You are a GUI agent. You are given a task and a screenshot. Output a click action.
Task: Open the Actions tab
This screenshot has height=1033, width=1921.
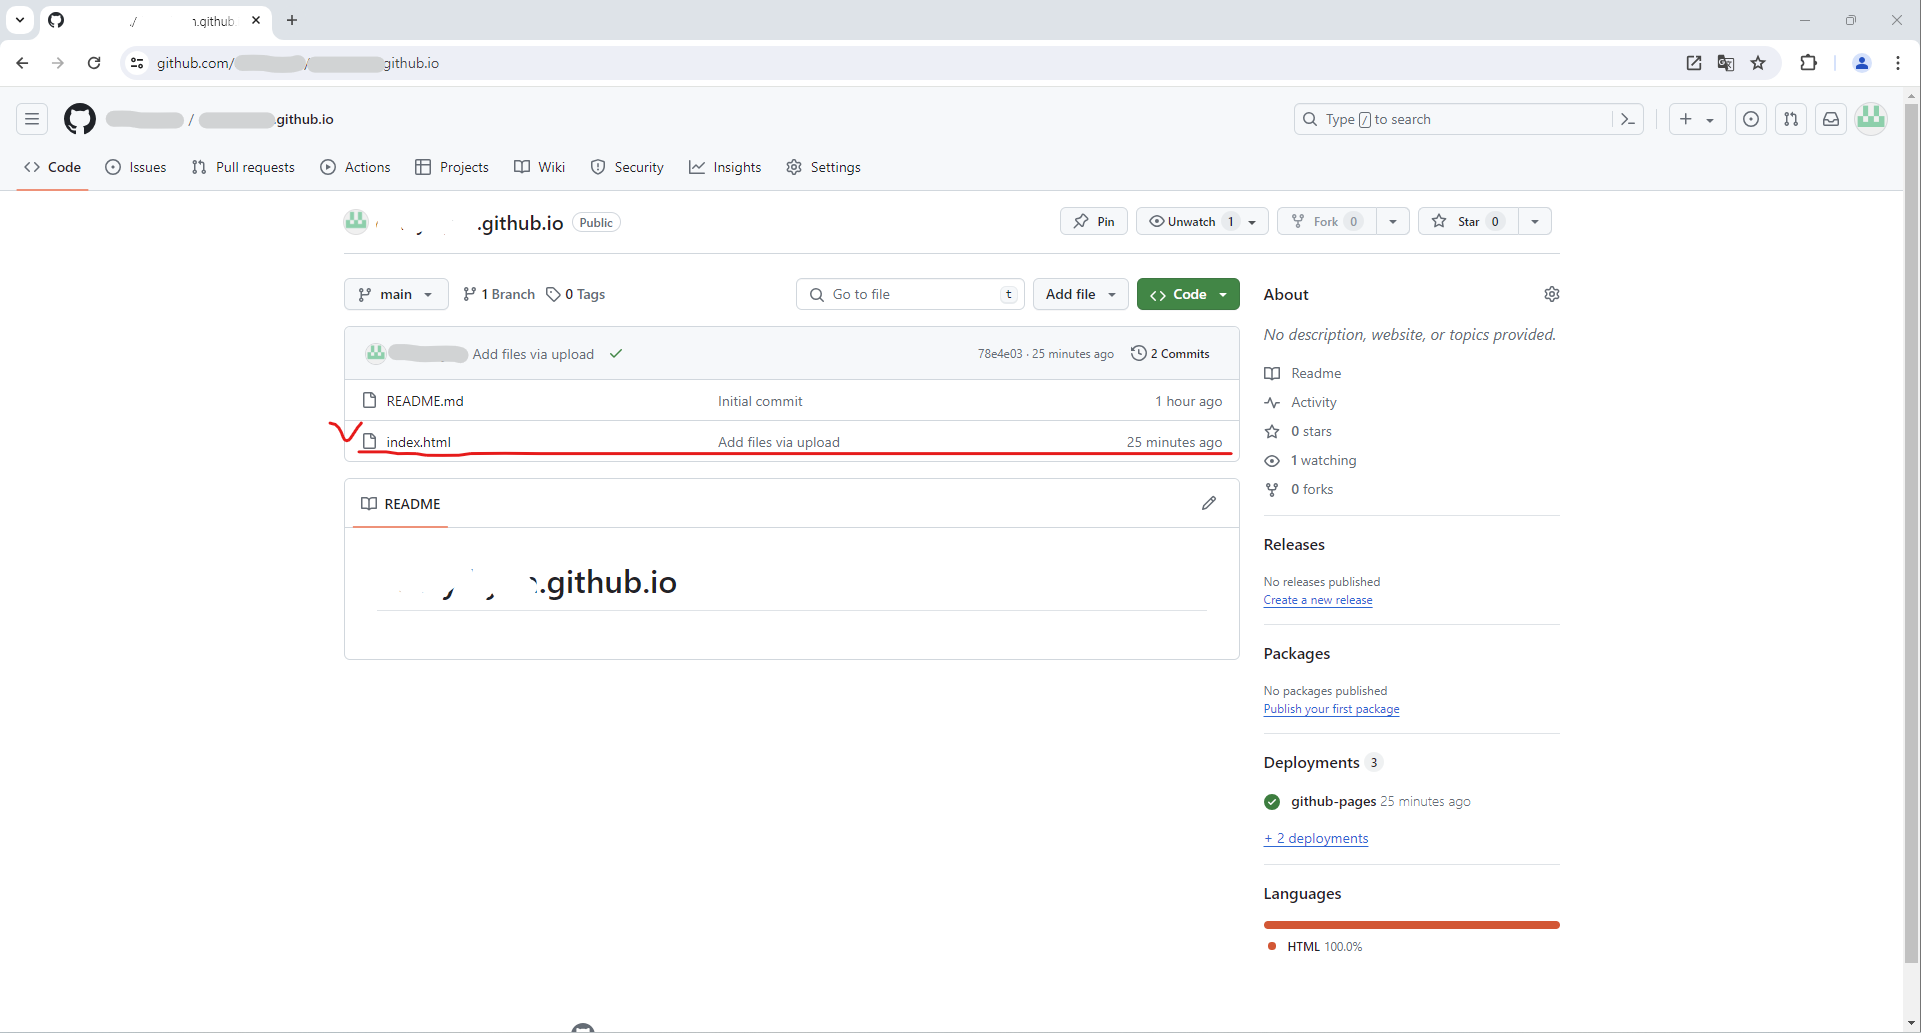(355, 167)
